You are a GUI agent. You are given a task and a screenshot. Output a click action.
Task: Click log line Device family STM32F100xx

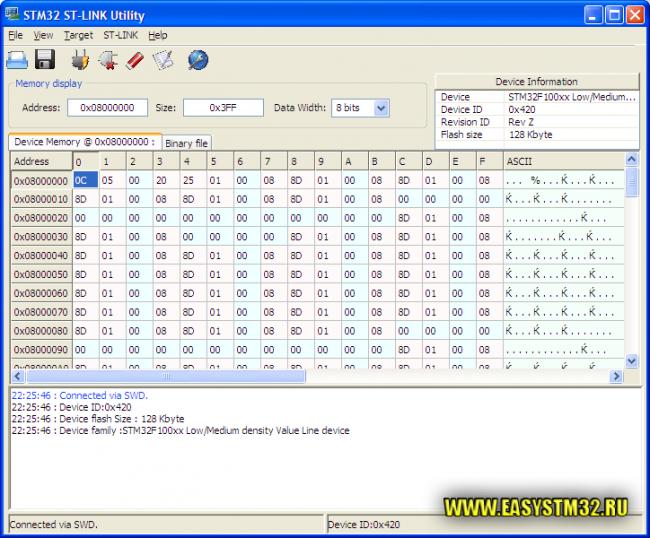[x=180, y=430]
